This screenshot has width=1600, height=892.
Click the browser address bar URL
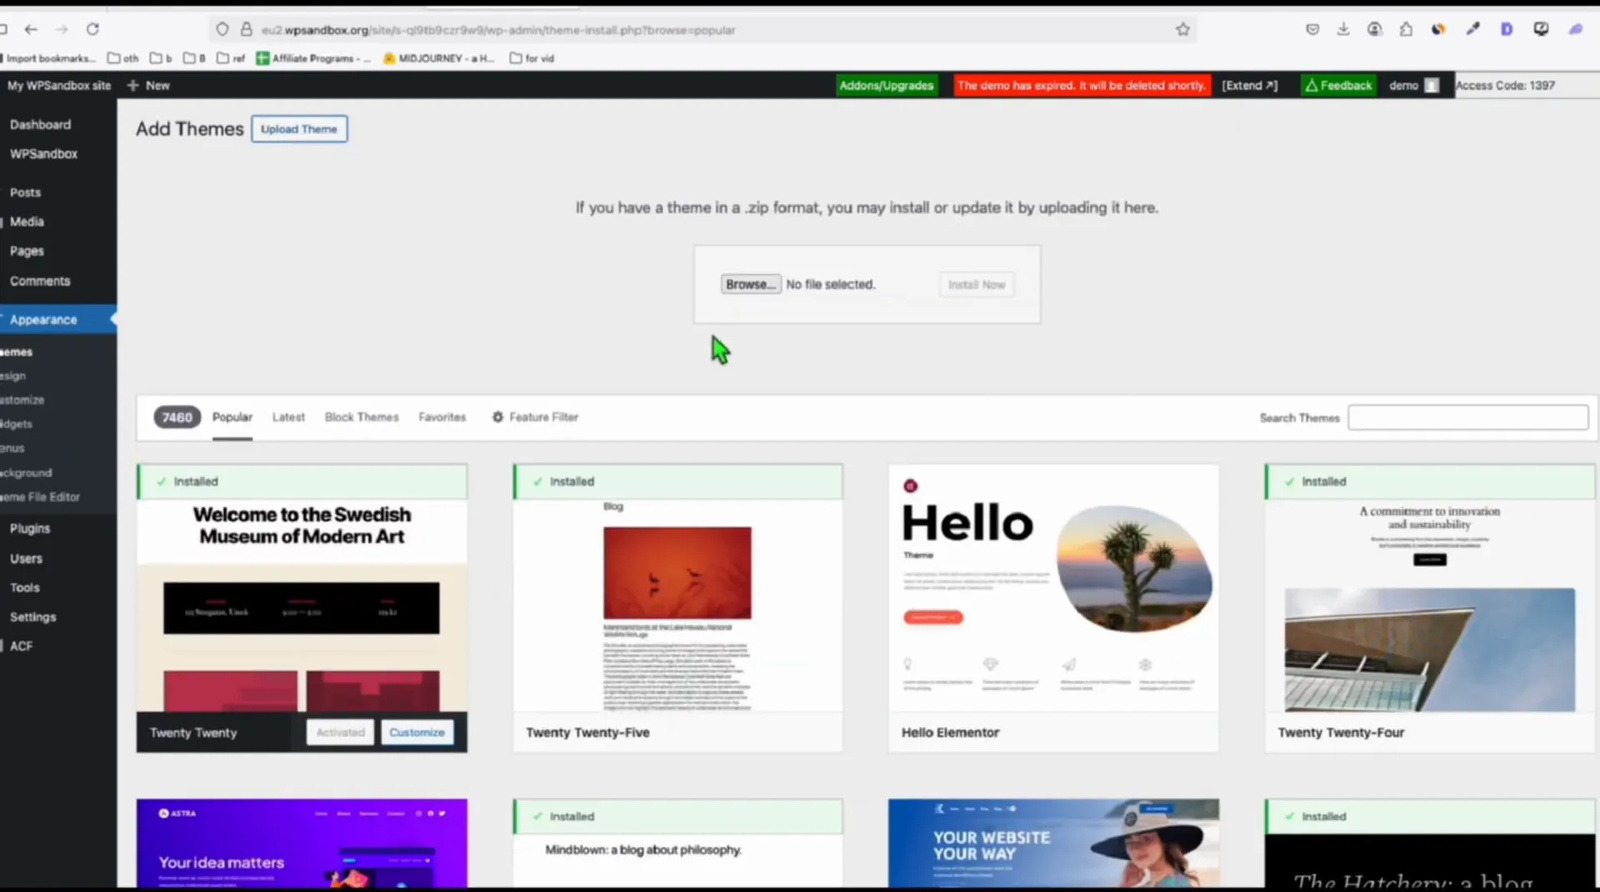tap(498, 30)
